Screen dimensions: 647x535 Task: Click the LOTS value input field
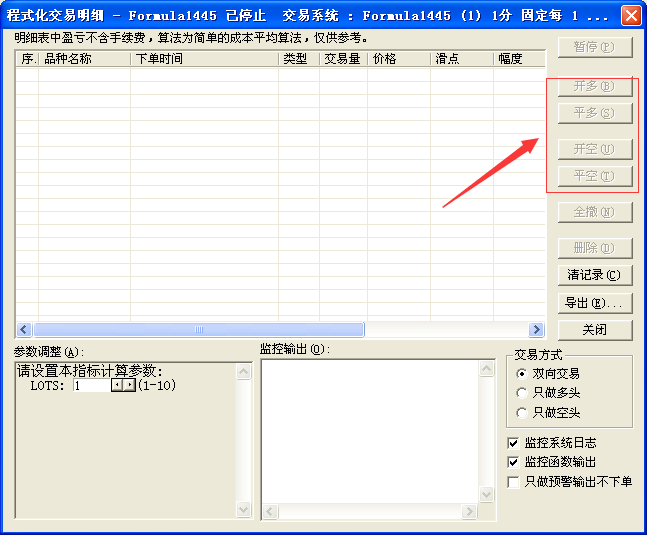(92, 386)
